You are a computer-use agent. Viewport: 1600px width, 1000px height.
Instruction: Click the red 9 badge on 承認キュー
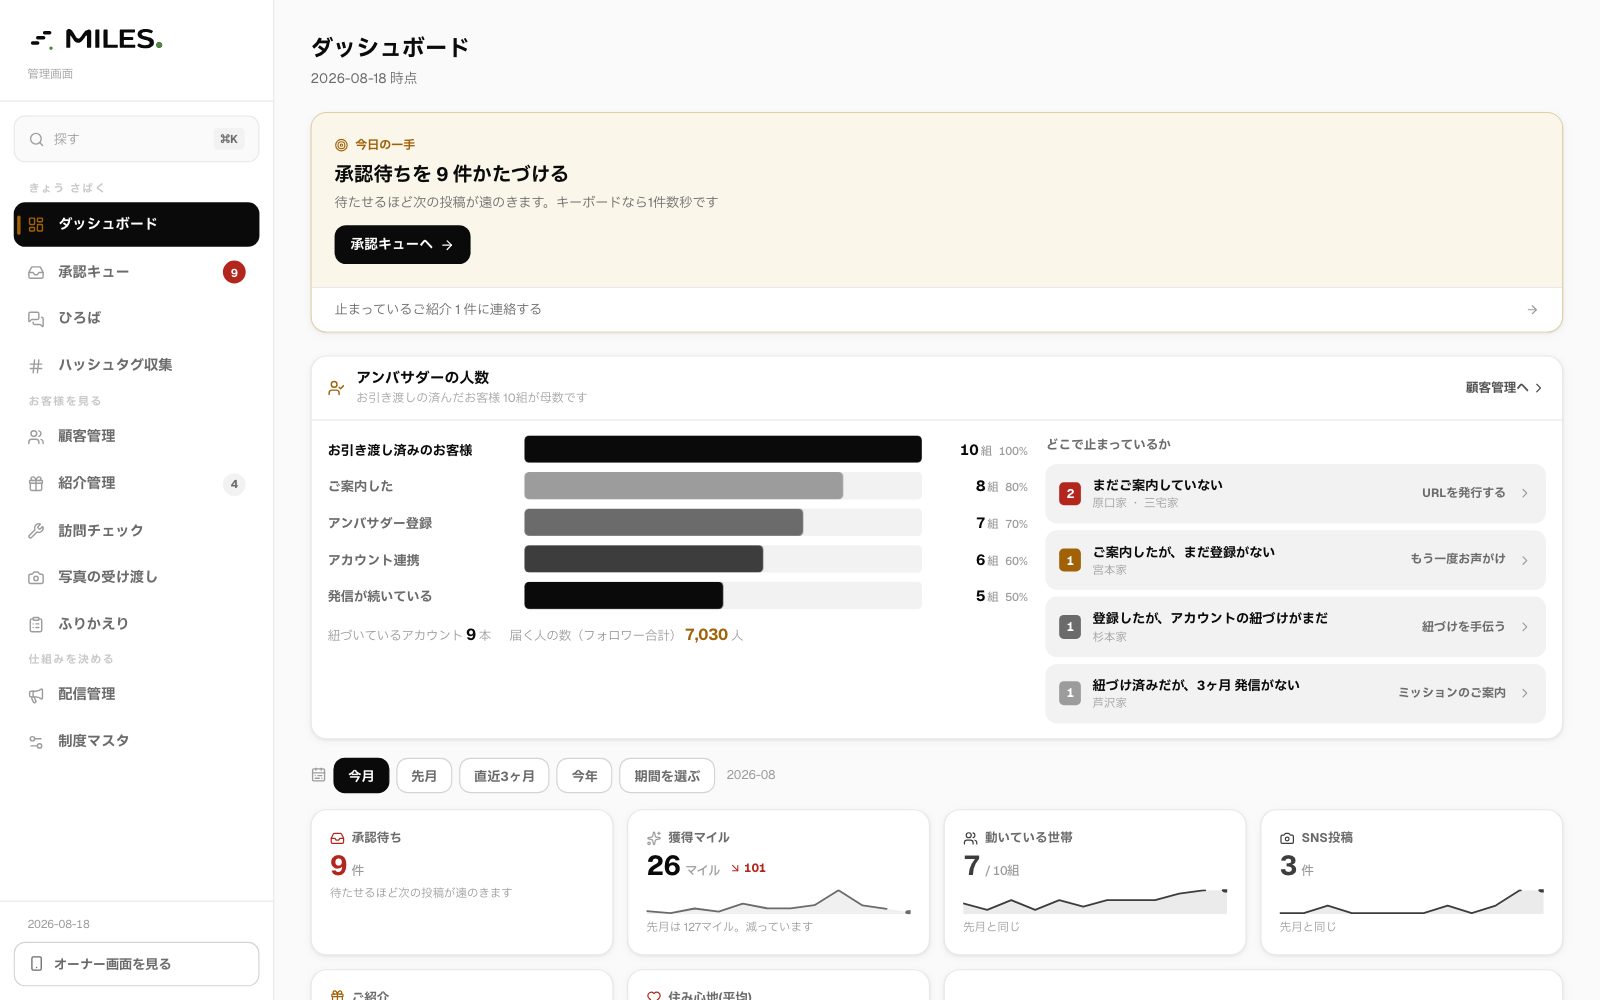click(x=234, y=272)
